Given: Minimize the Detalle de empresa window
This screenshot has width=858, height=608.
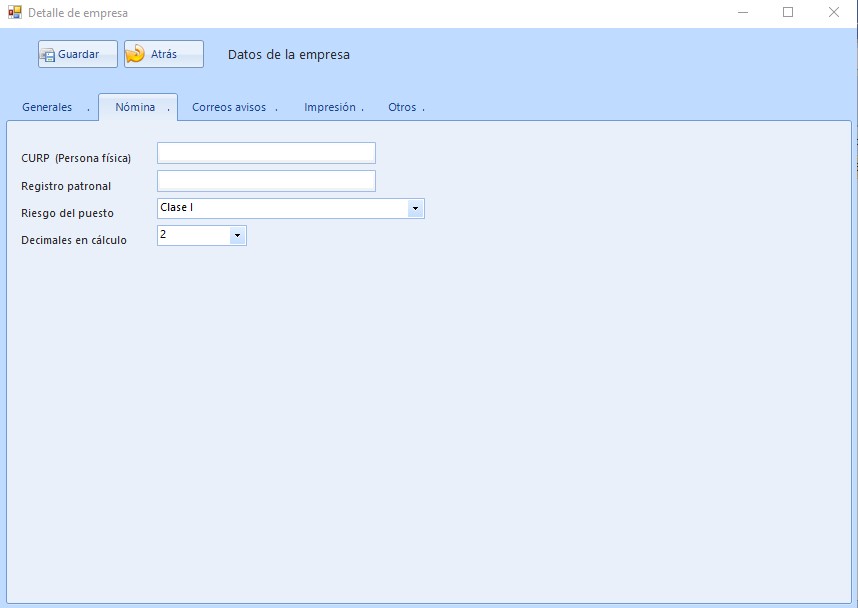Looking at the screenshot, I should 743,12.
